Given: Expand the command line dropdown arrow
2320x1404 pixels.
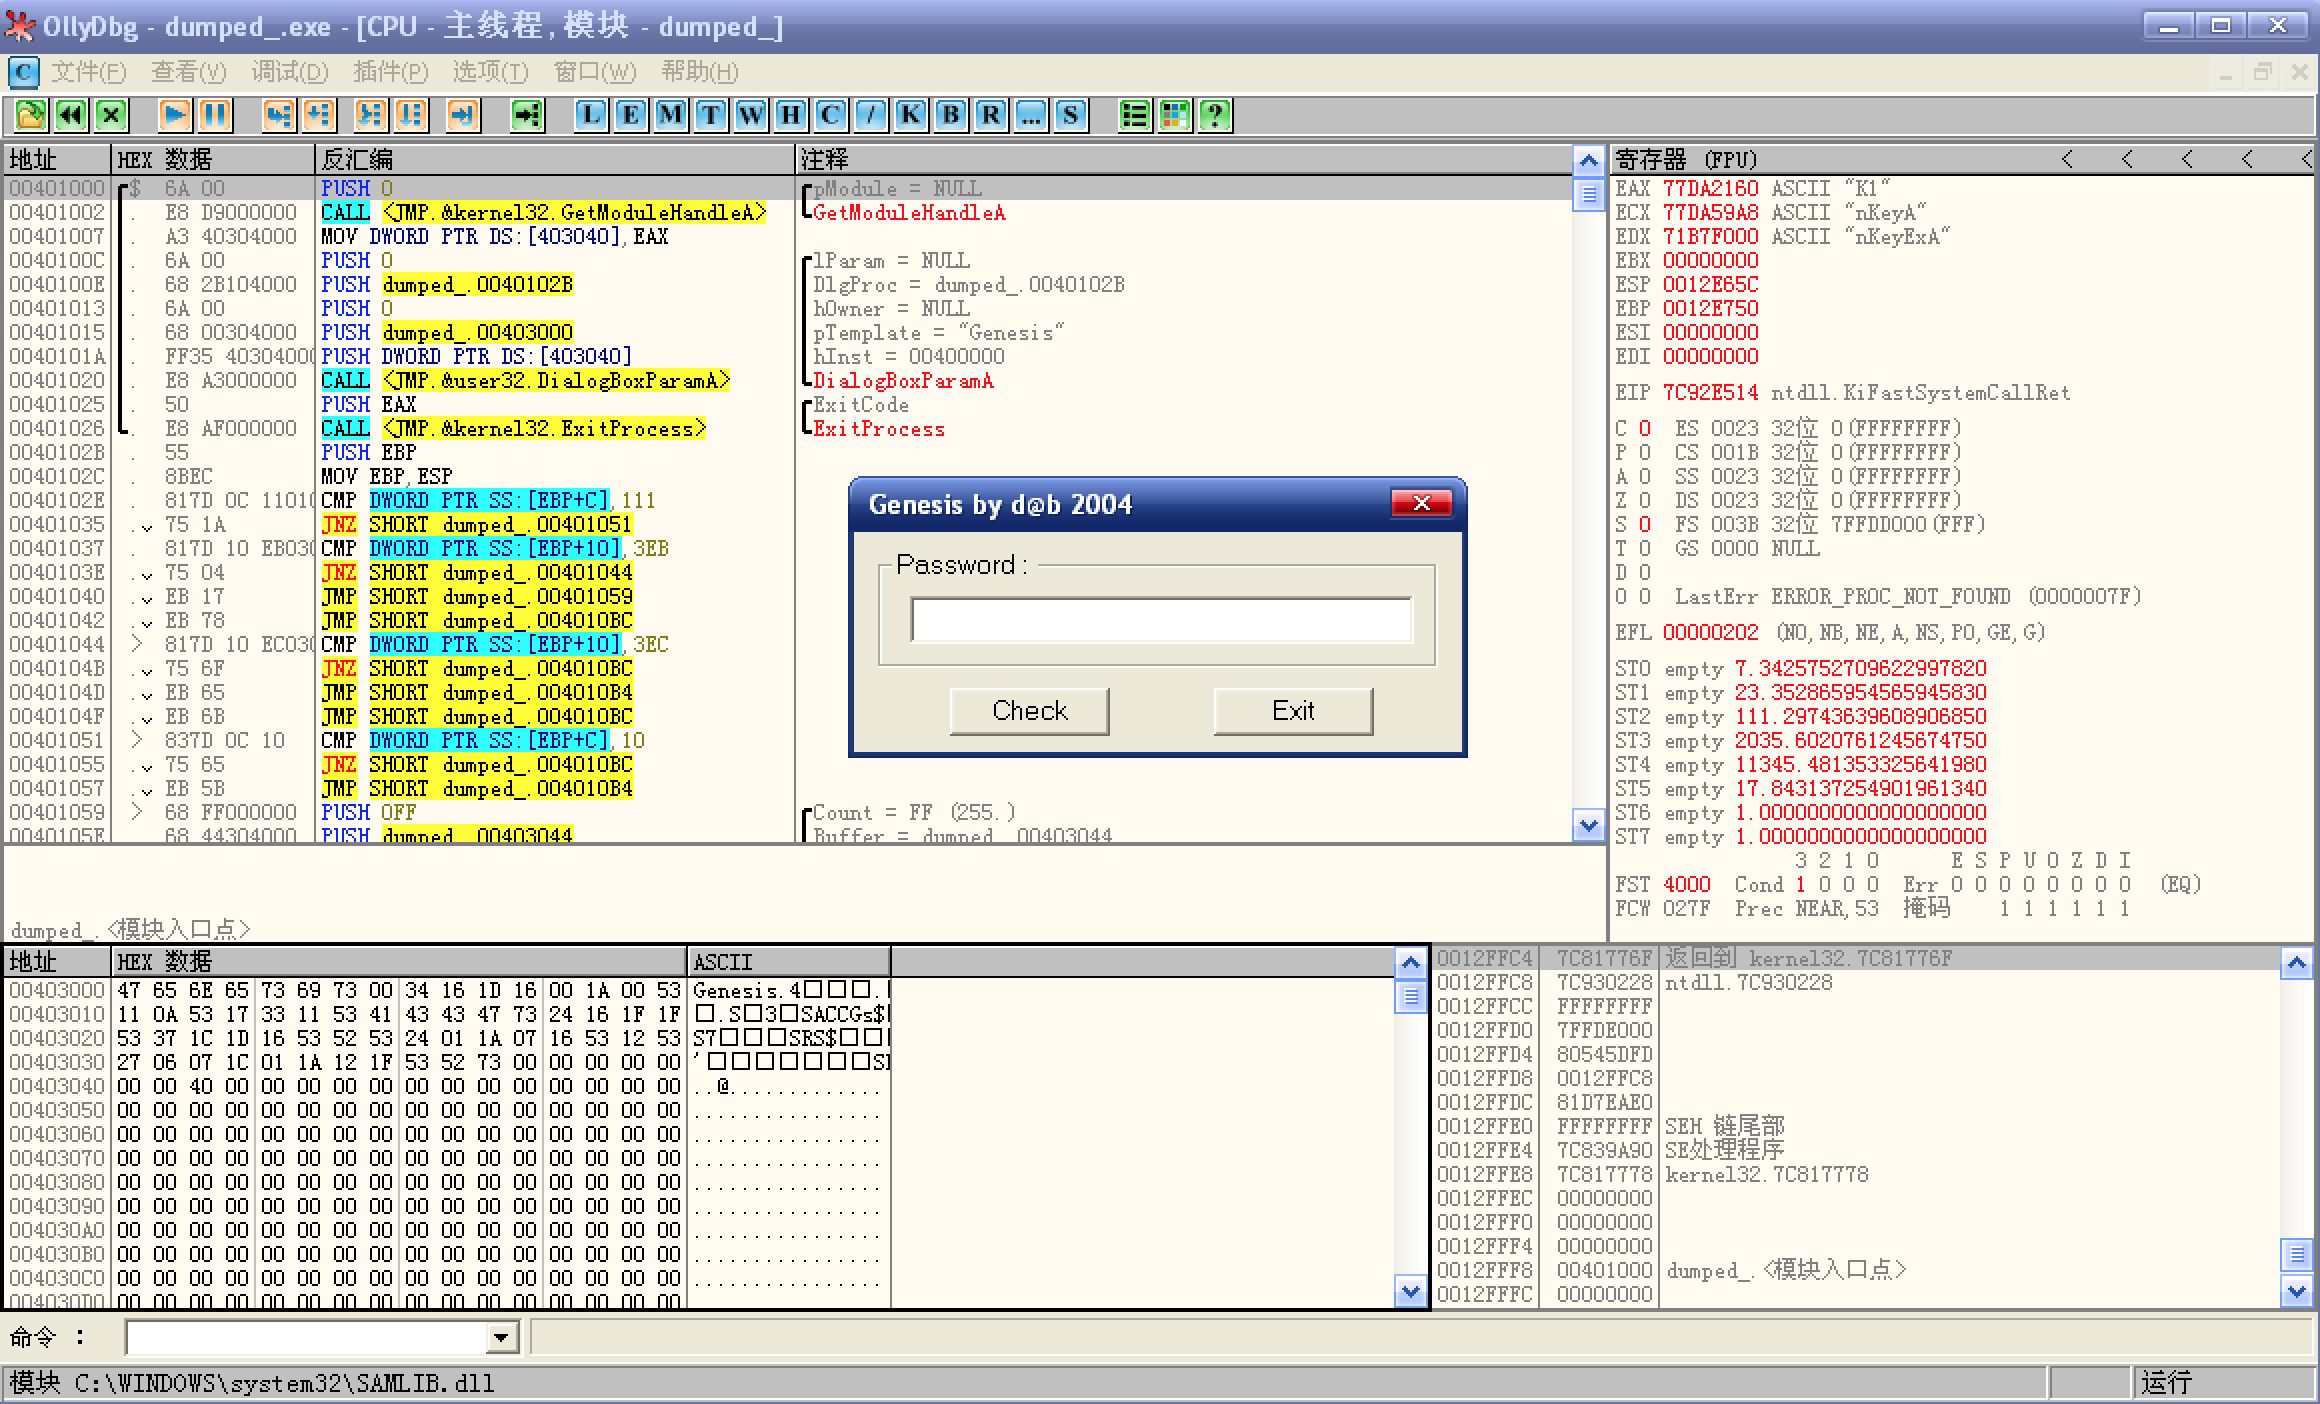Looking at the screenshot, I should pyautogui.click(x=501, y=1337).
